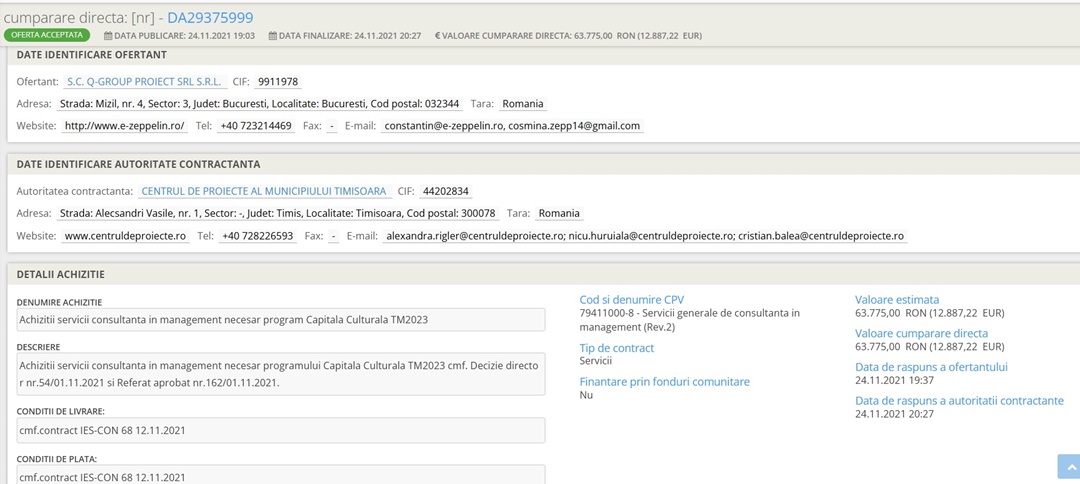1080x484 pixels.
Task: Click the Oferta Acceptata status badge
Action: (46, 35)
